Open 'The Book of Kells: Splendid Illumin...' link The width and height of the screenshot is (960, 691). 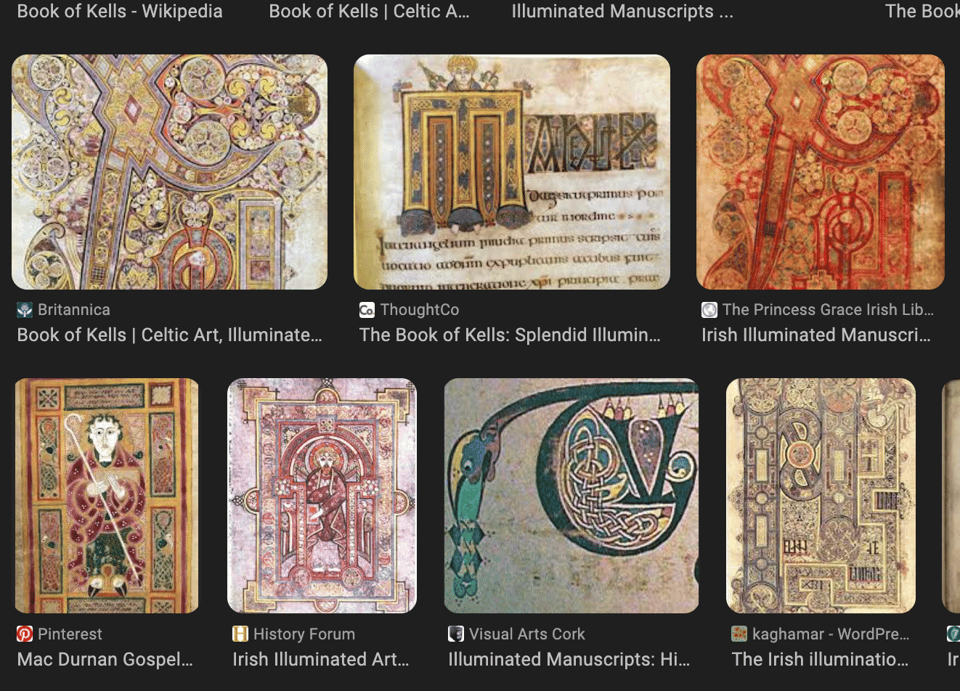click(x=510, y=335)
